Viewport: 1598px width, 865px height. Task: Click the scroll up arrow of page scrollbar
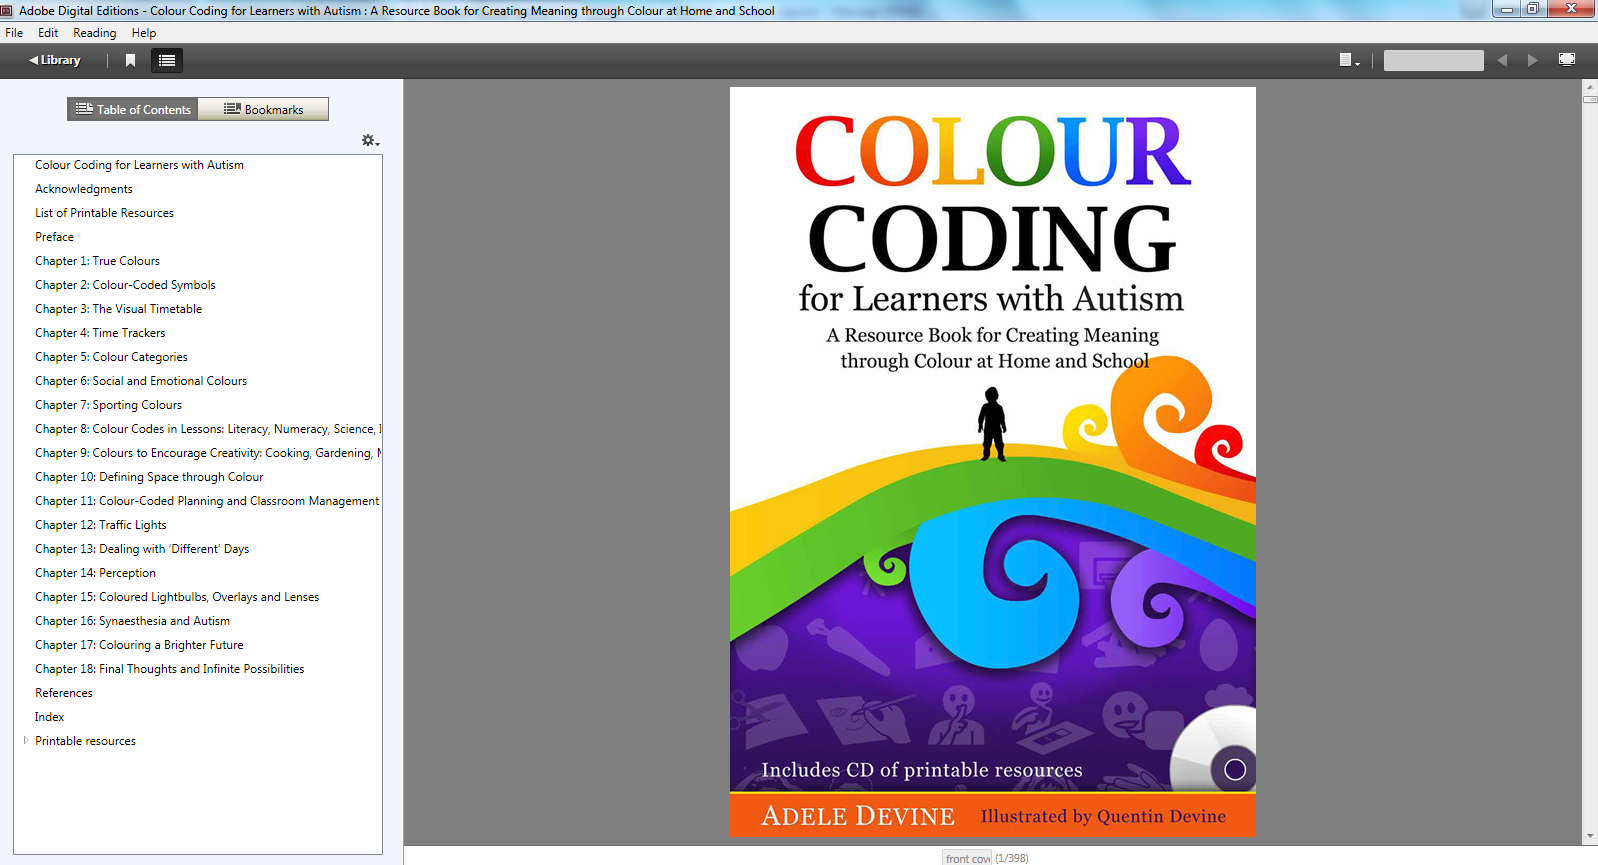(1590, 87)
